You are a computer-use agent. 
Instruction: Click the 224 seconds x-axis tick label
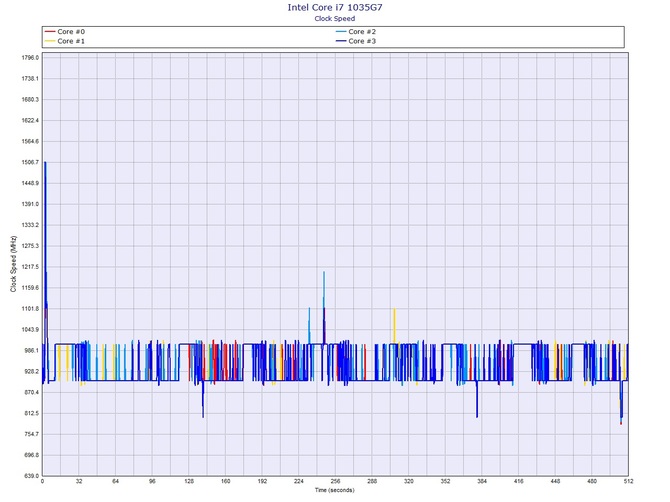[x=299, y=481]
